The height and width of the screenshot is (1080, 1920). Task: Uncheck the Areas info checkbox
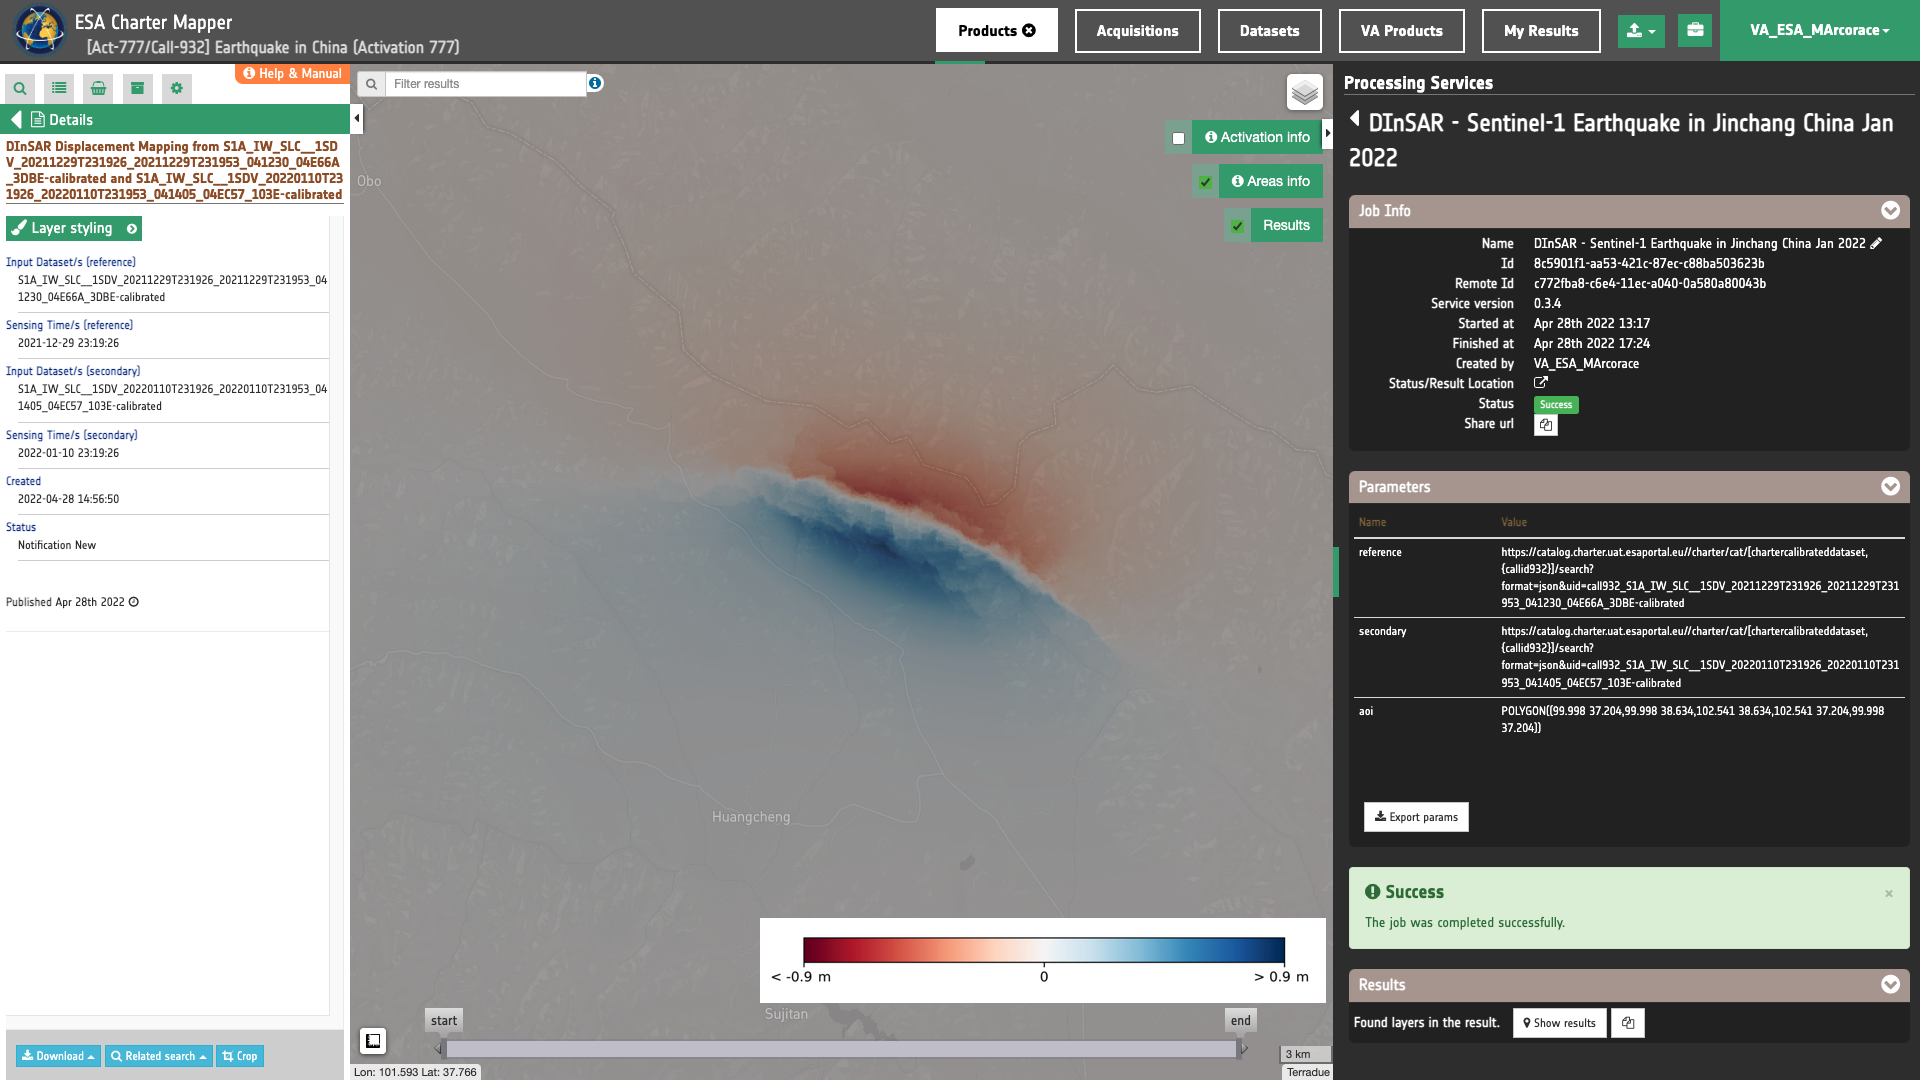1206,182
